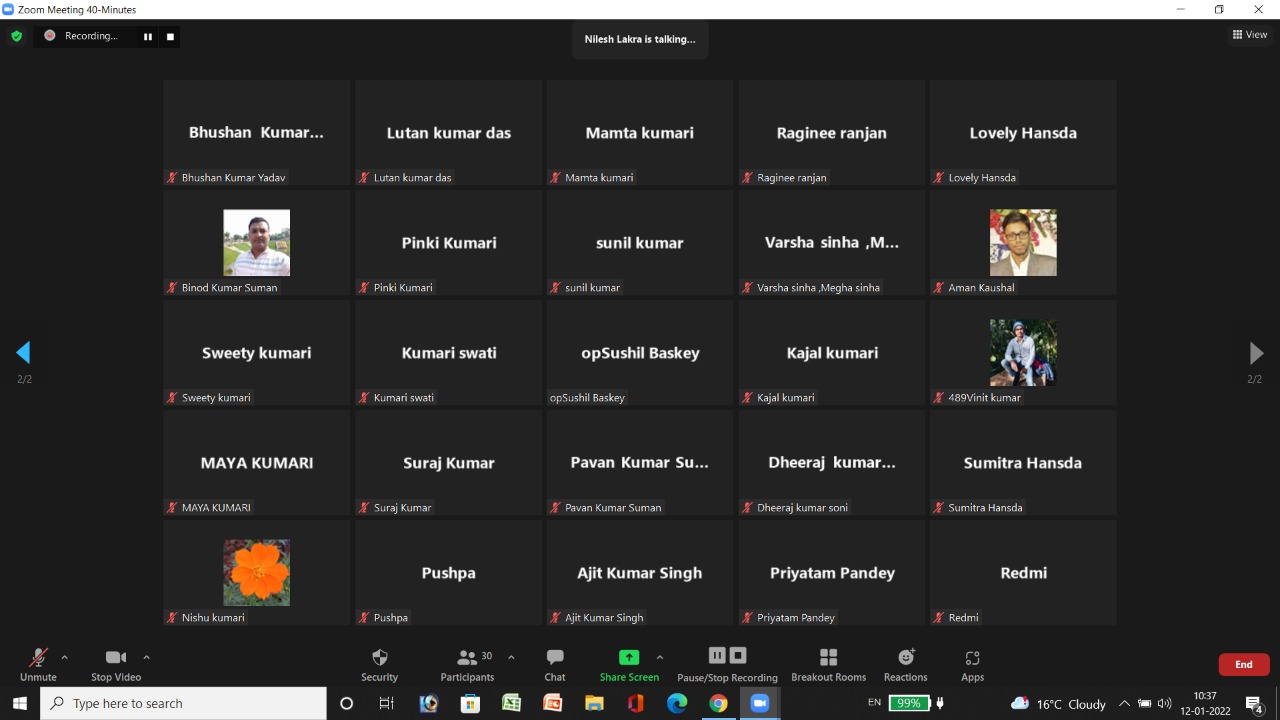
Task: Open Zoom Apps
Action: 972,665
